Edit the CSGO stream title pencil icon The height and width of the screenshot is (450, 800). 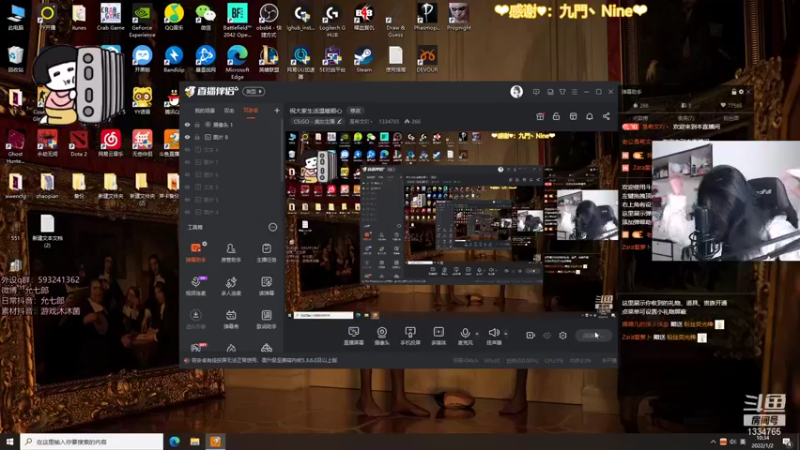339,121
